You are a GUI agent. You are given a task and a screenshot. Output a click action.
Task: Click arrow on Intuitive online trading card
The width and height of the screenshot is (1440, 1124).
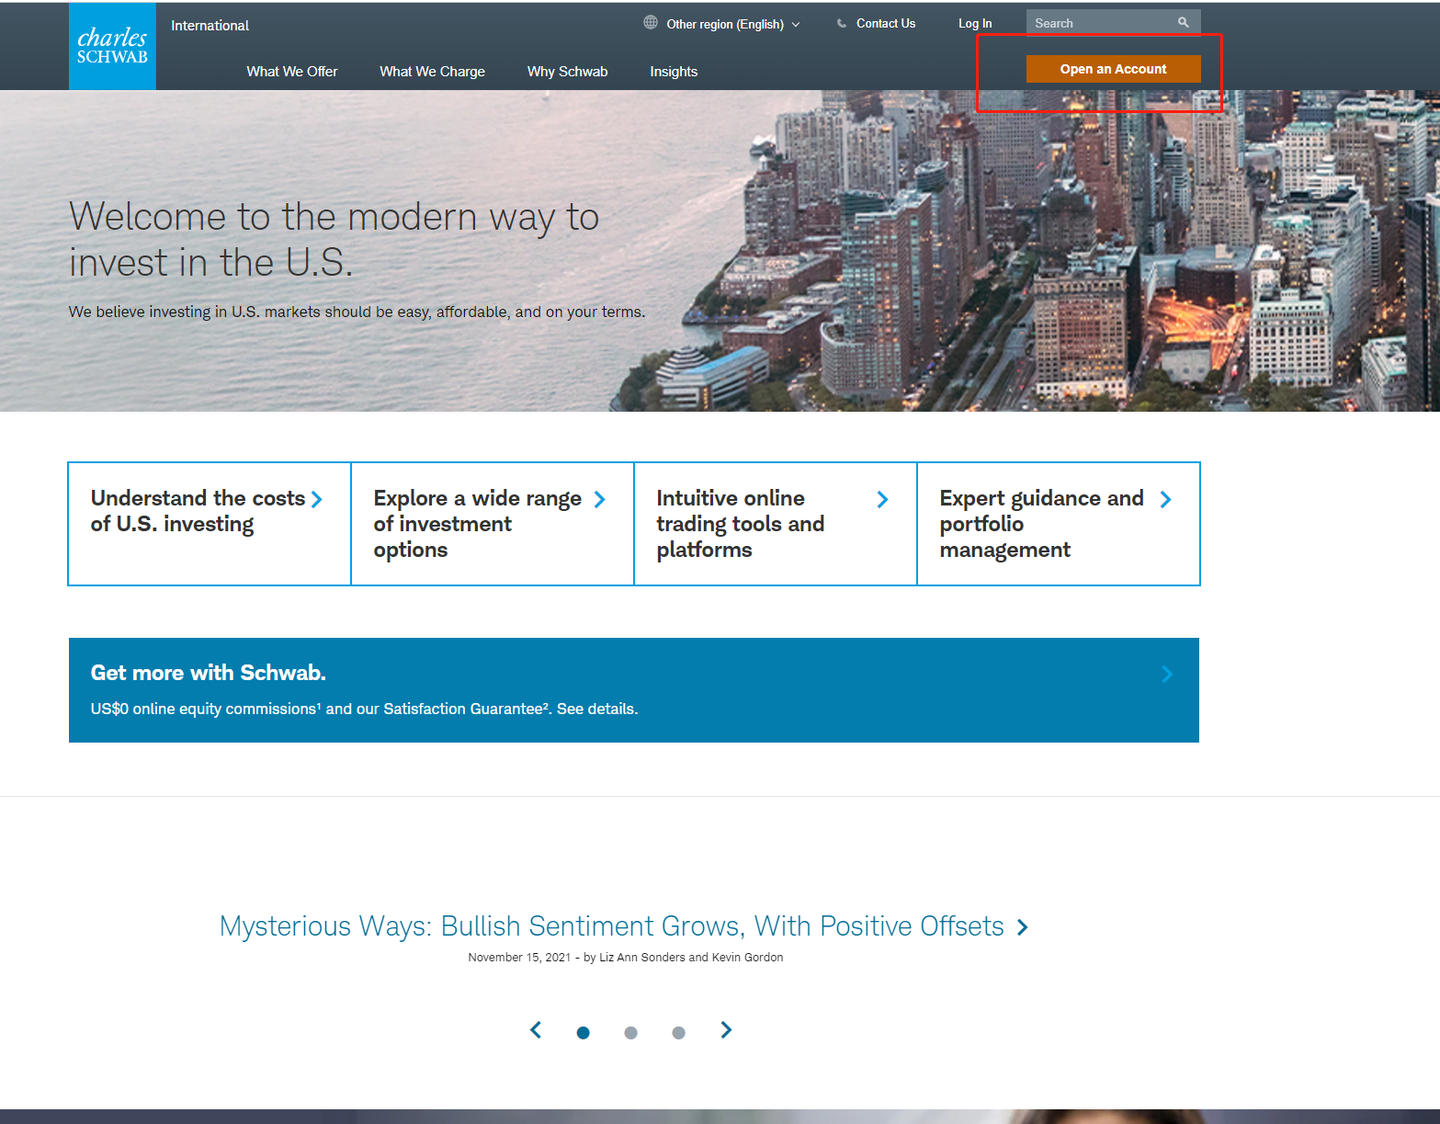click(x=882, y=499)
